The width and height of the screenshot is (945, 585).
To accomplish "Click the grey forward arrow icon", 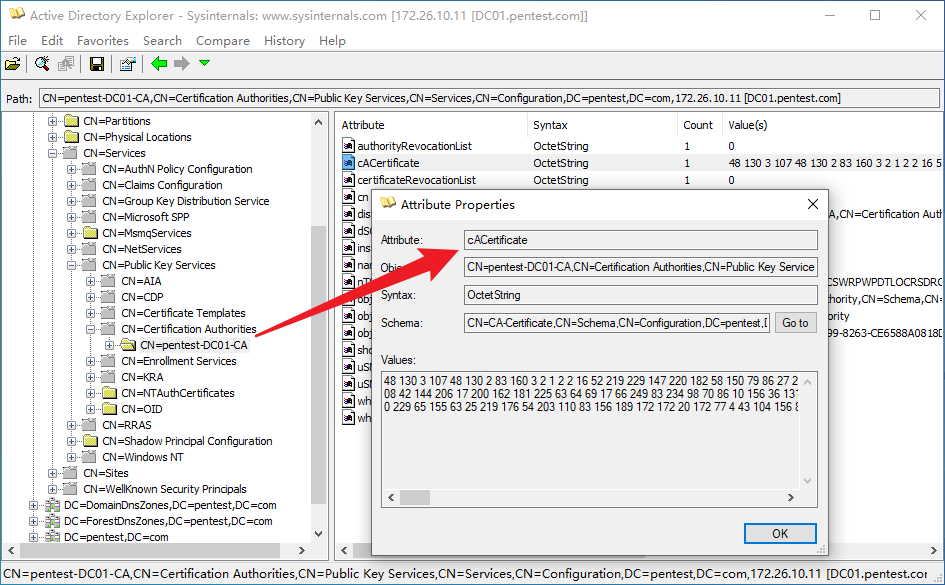I will click(181, 63).
